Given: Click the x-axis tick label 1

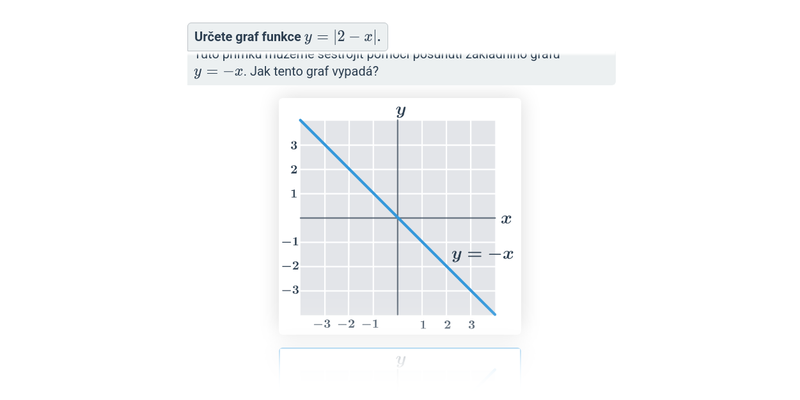Looking at the screenshot, I should click(423, 325).
